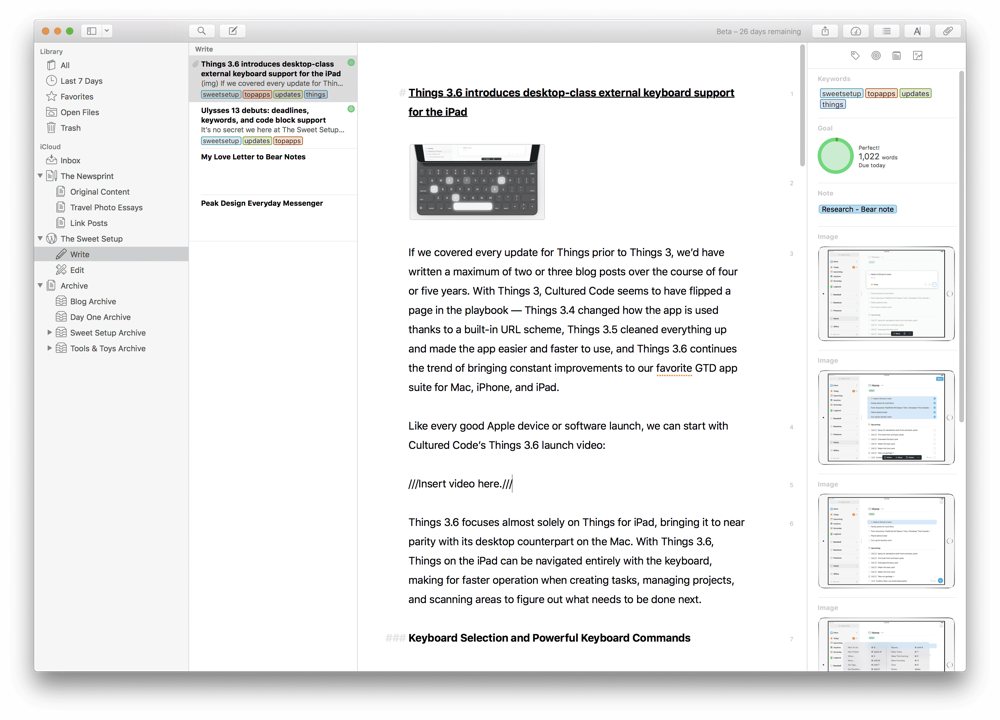Open the Research – Bear note attachment

(x=858, y=209)
